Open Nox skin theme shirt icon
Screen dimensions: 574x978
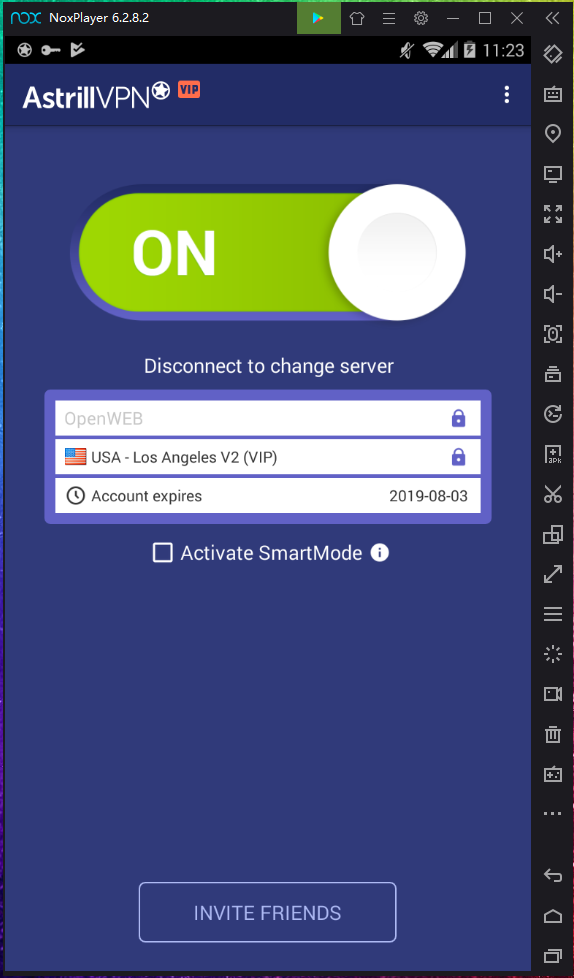point(357,19)
